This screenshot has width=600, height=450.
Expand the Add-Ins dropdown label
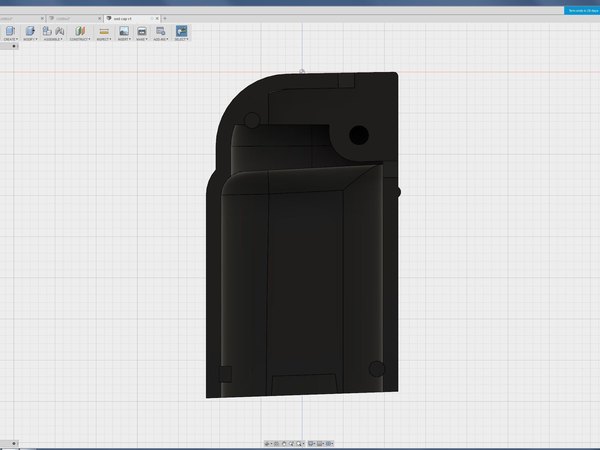(160, 39)
